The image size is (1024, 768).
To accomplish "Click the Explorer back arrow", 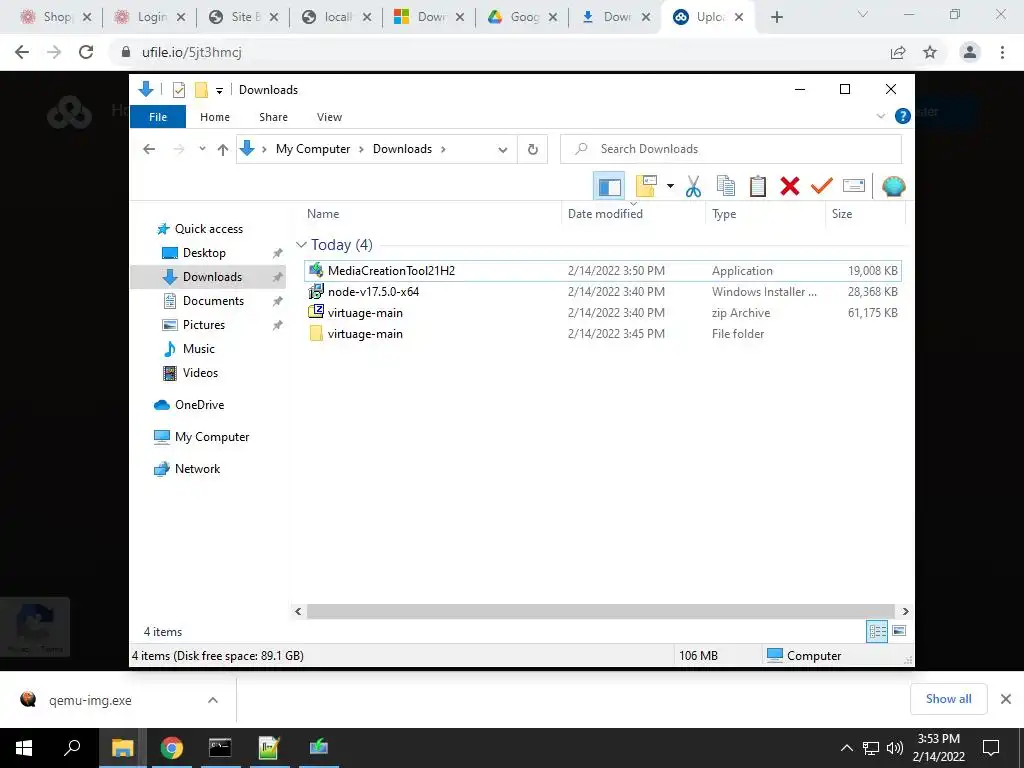I will (x=149, y=150).
